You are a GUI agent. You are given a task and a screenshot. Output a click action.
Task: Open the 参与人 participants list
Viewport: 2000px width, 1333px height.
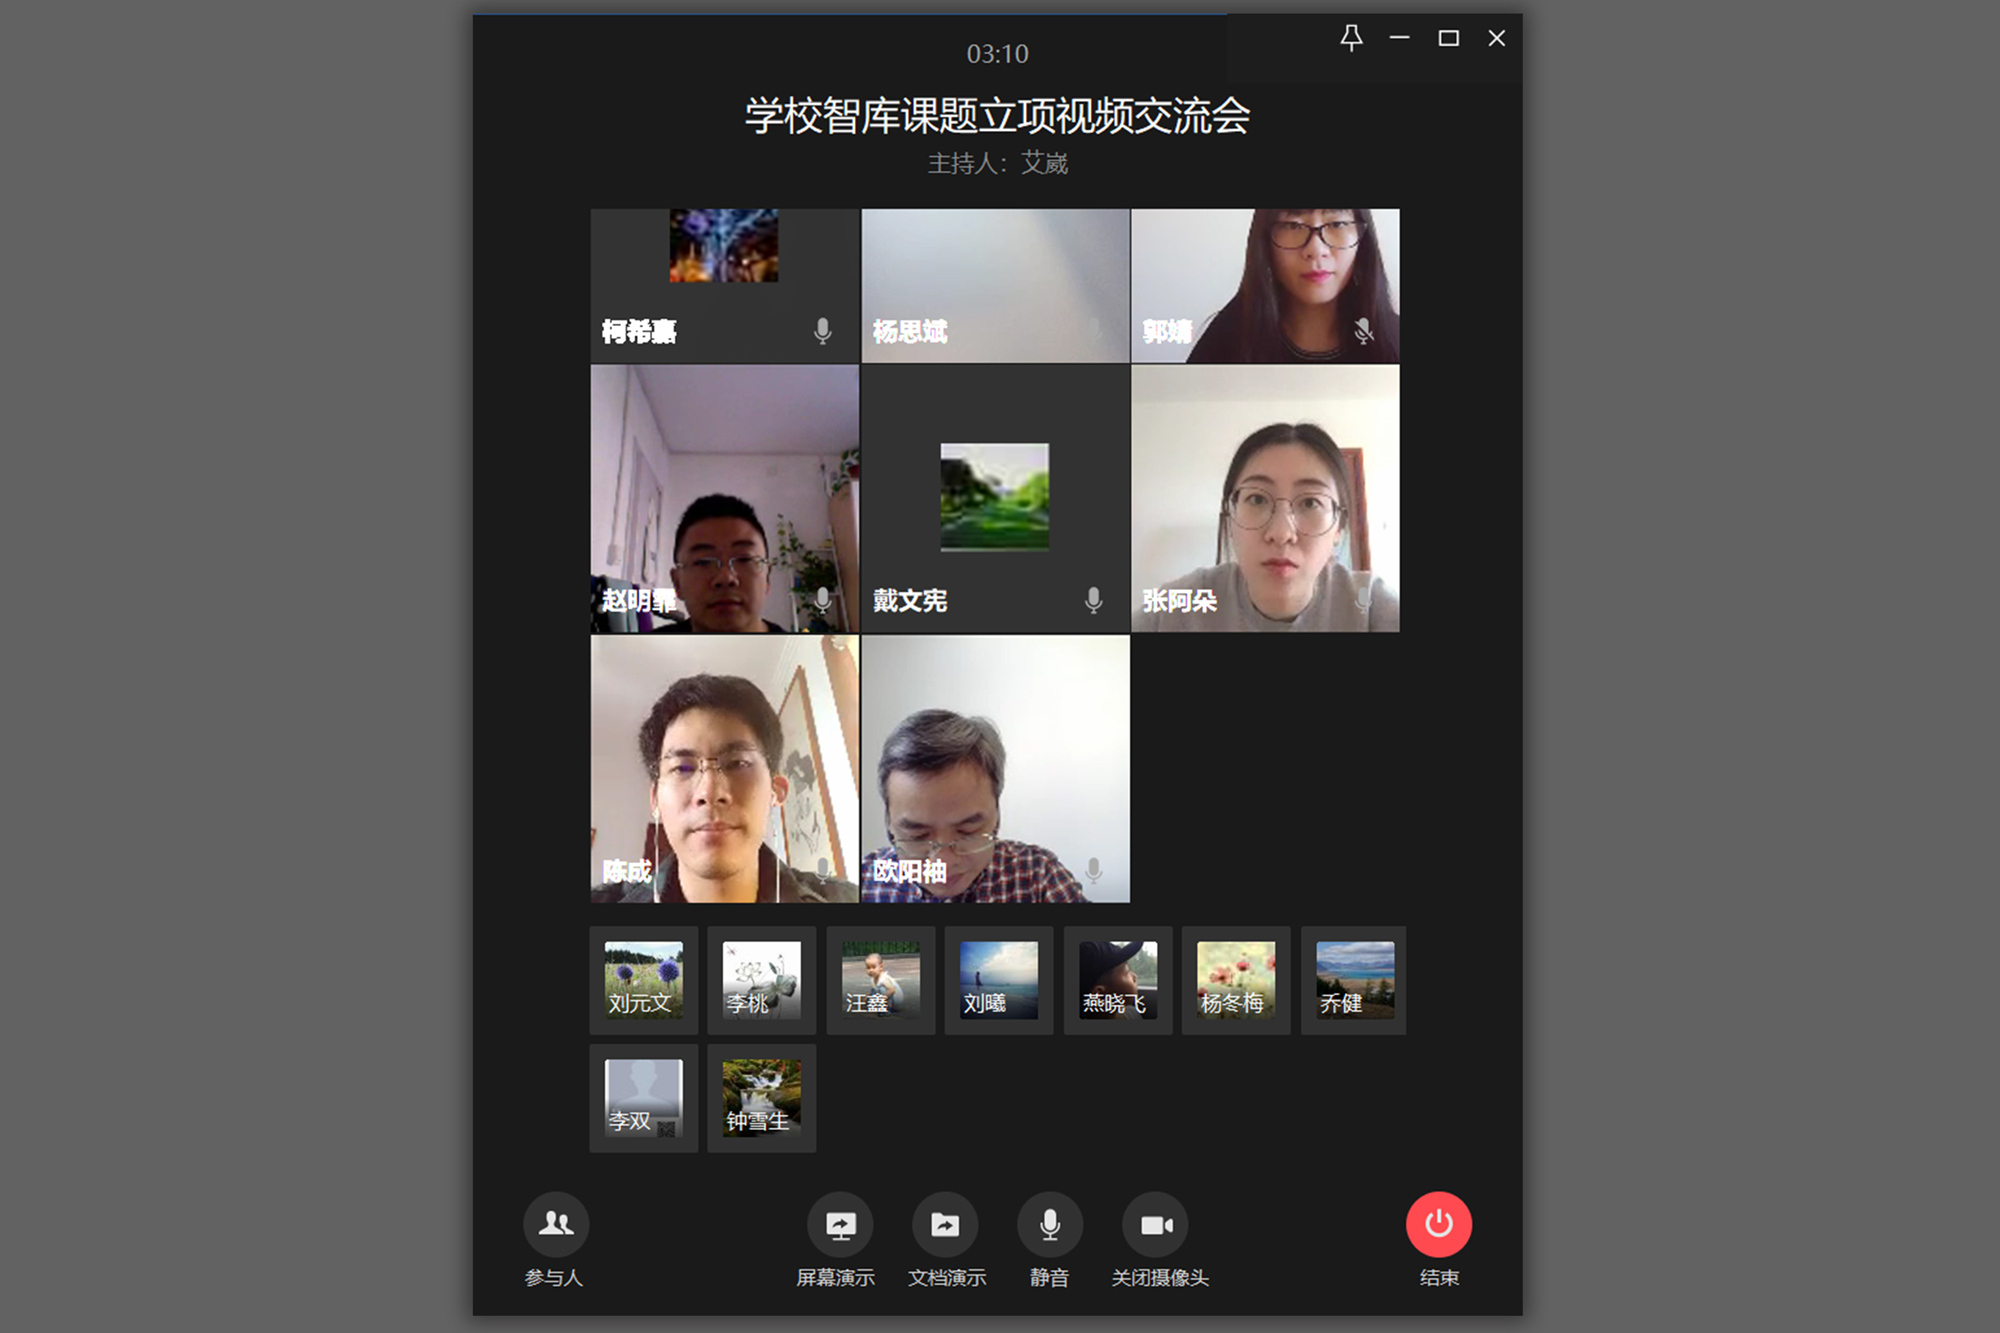click(556, 1224)
